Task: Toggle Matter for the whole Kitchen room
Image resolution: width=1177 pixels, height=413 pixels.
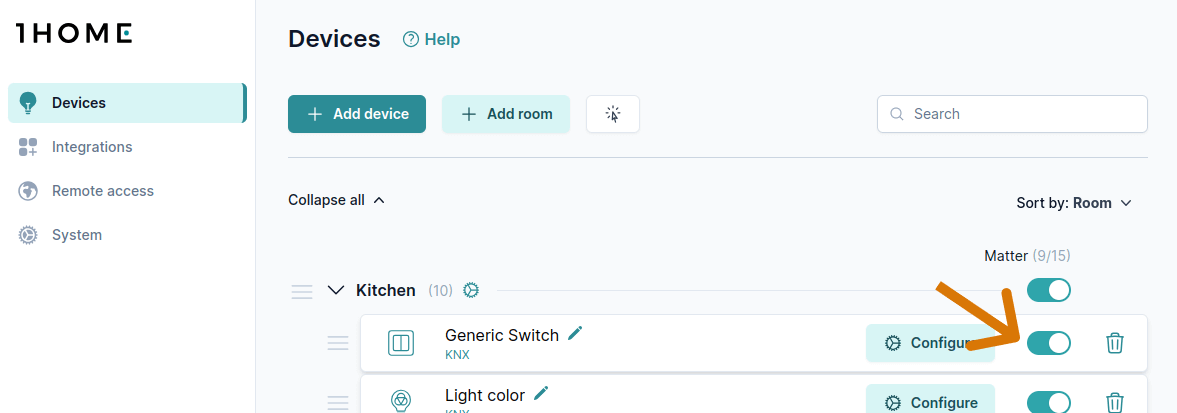Action: (1048, 290)
